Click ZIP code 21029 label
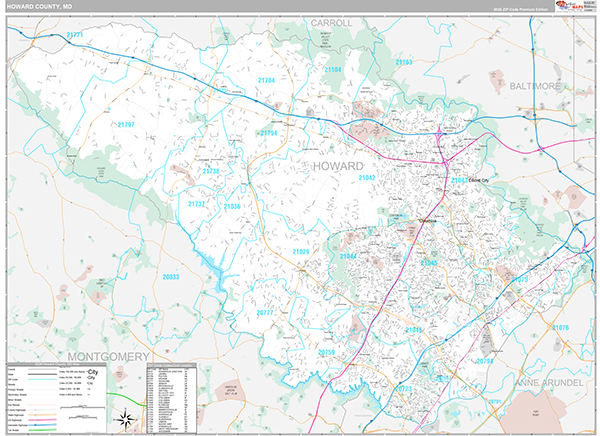This screenshot has height=436, width=600. click(x=300, y=252)
